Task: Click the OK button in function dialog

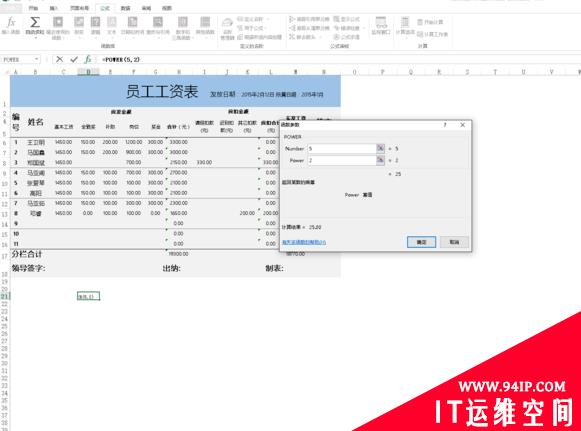Action: (421, 242)
